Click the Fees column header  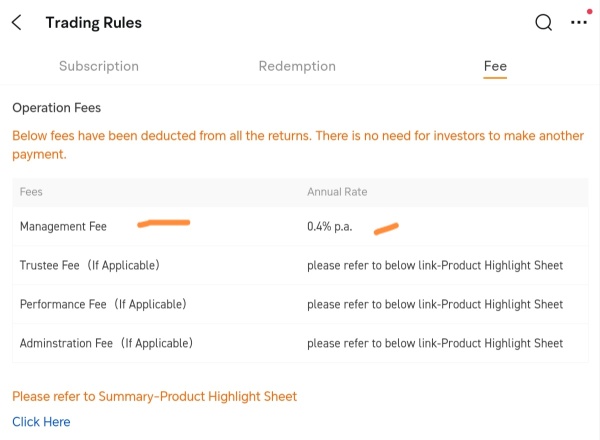31,192
